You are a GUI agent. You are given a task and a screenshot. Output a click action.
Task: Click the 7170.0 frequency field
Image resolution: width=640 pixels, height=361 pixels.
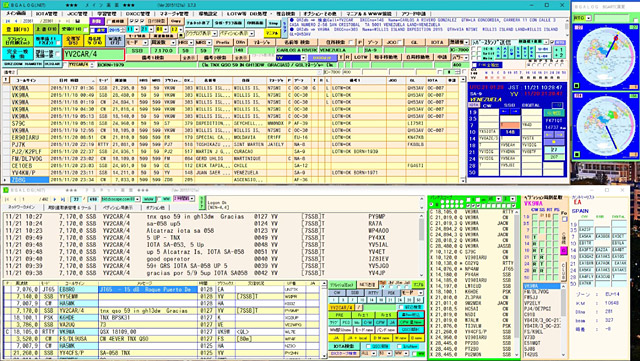(163, 50)
